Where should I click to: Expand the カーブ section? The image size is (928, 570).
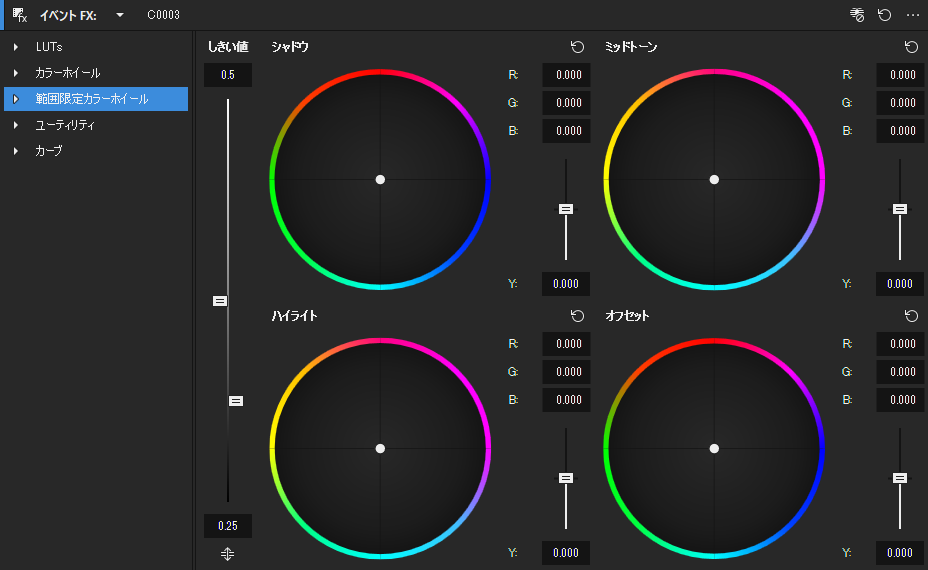pos(16,151)
